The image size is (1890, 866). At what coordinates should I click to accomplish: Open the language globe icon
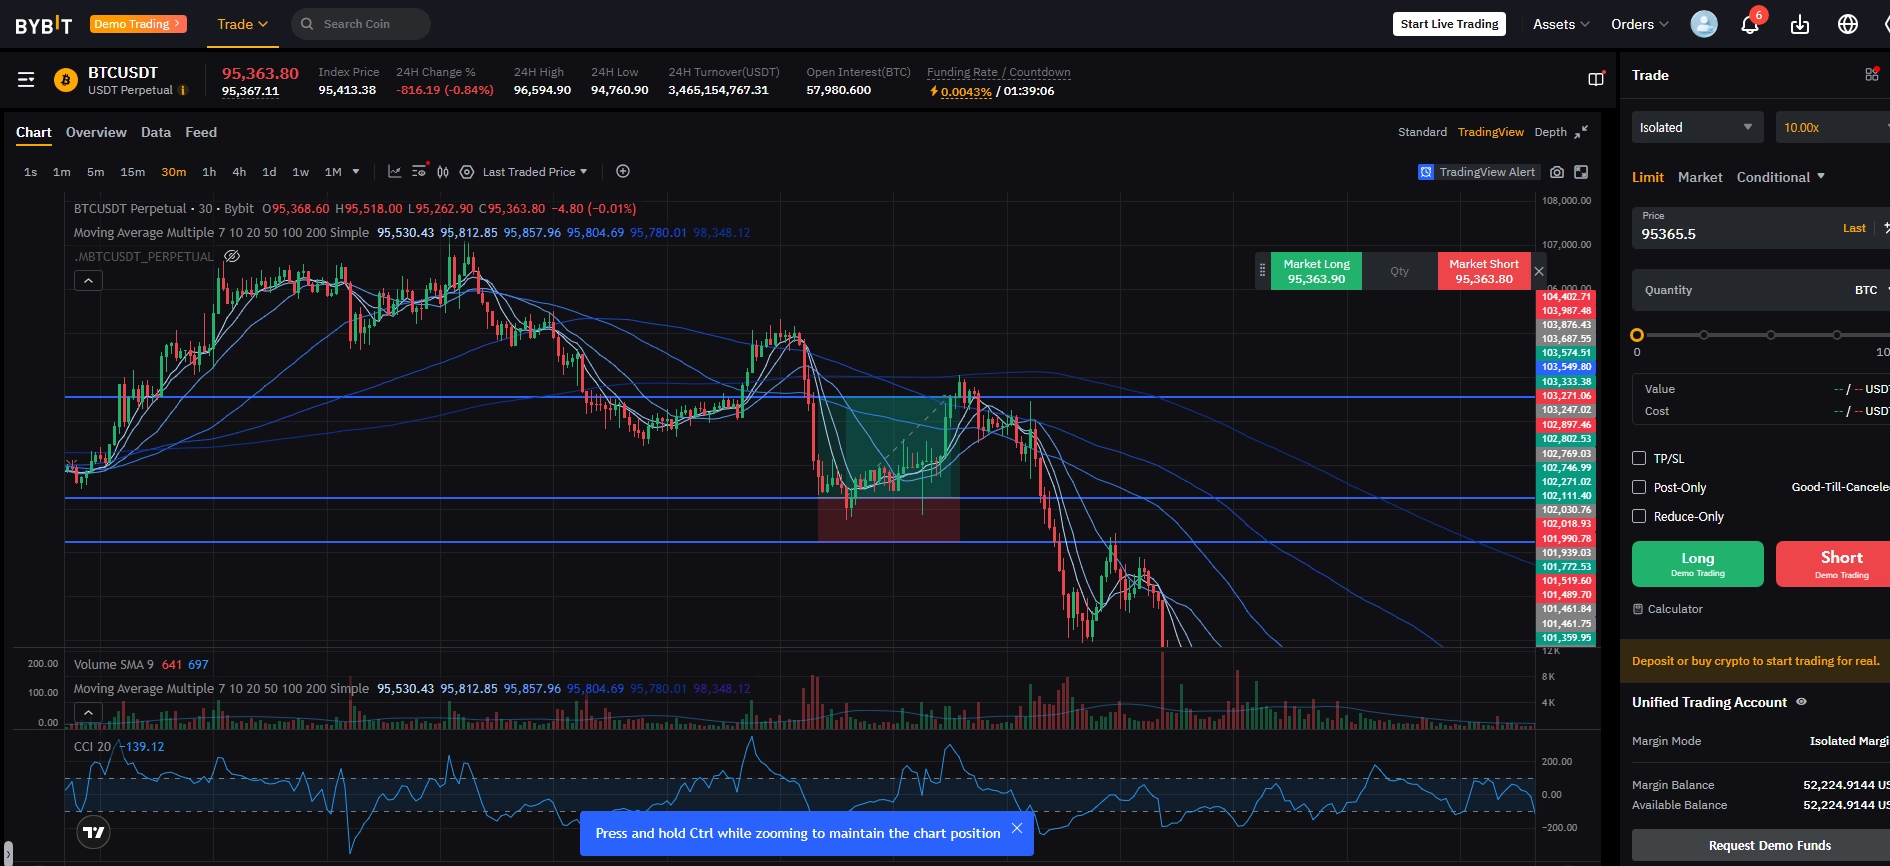coord(1848,24)
